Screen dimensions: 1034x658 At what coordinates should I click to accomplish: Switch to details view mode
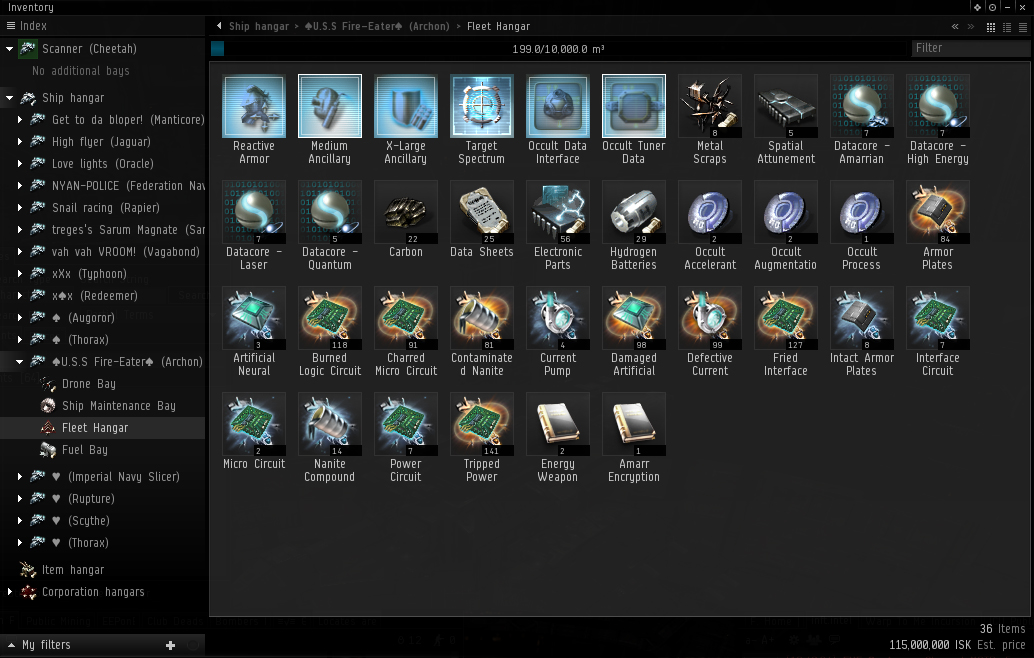coord(1007,27)
